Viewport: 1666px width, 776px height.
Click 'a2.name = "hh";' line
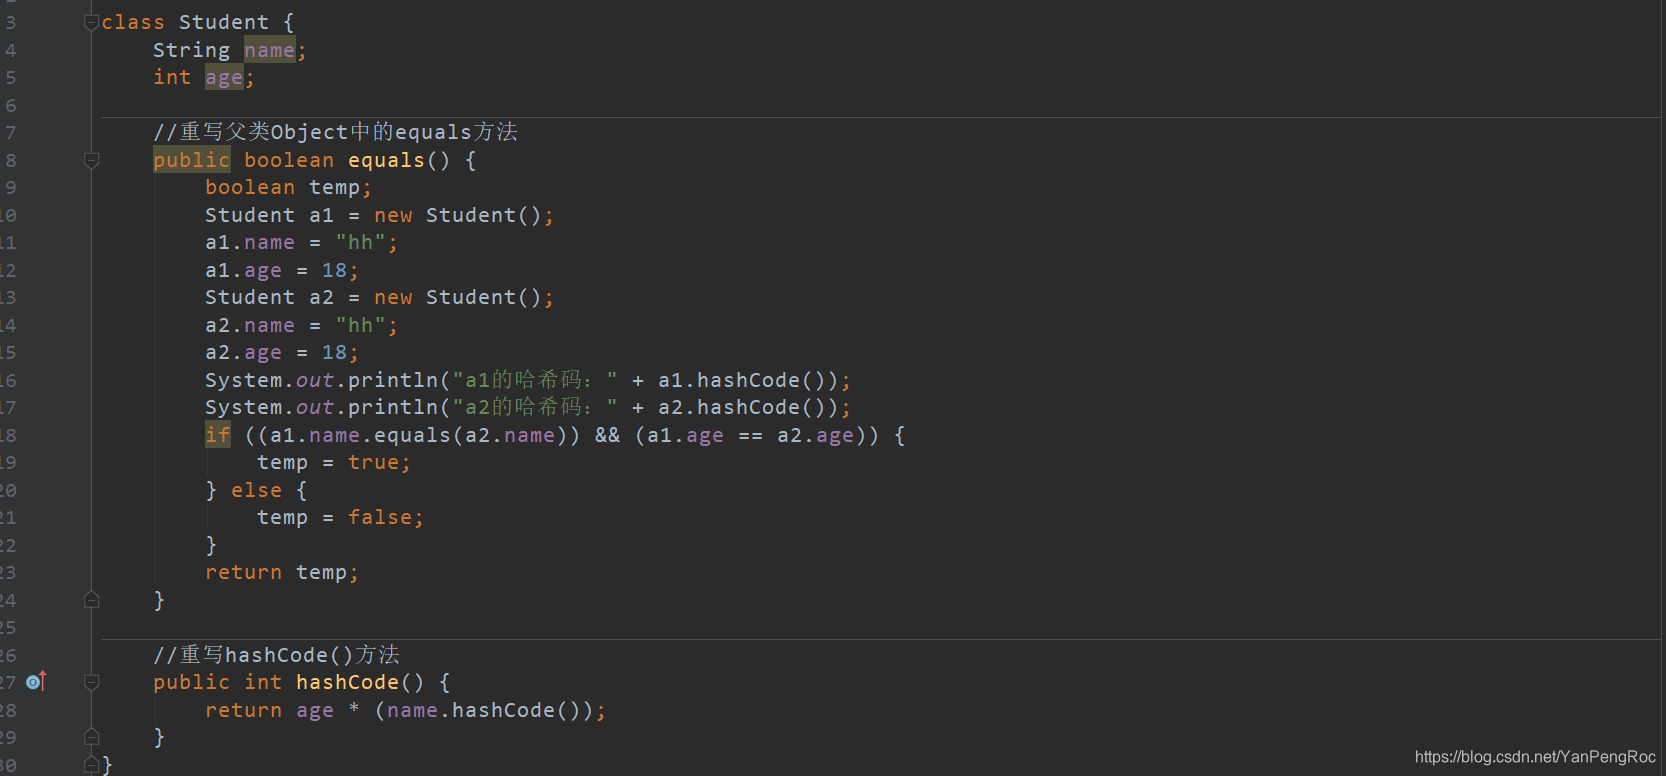coord(301,325)
